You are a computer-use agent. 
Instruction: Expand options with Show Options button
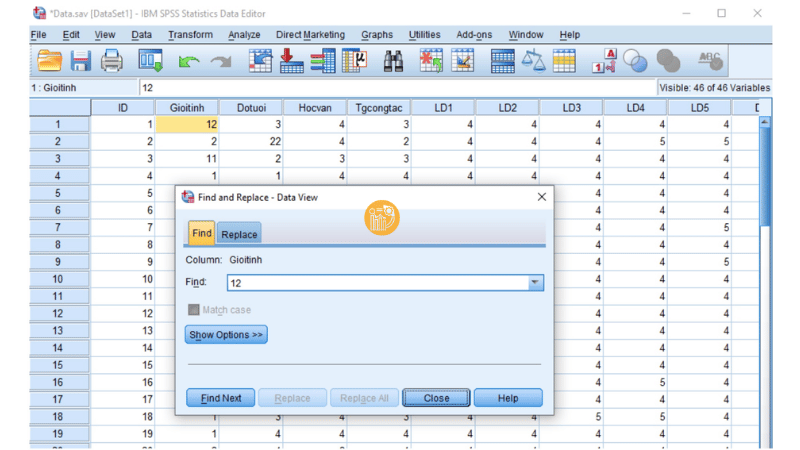227,335
